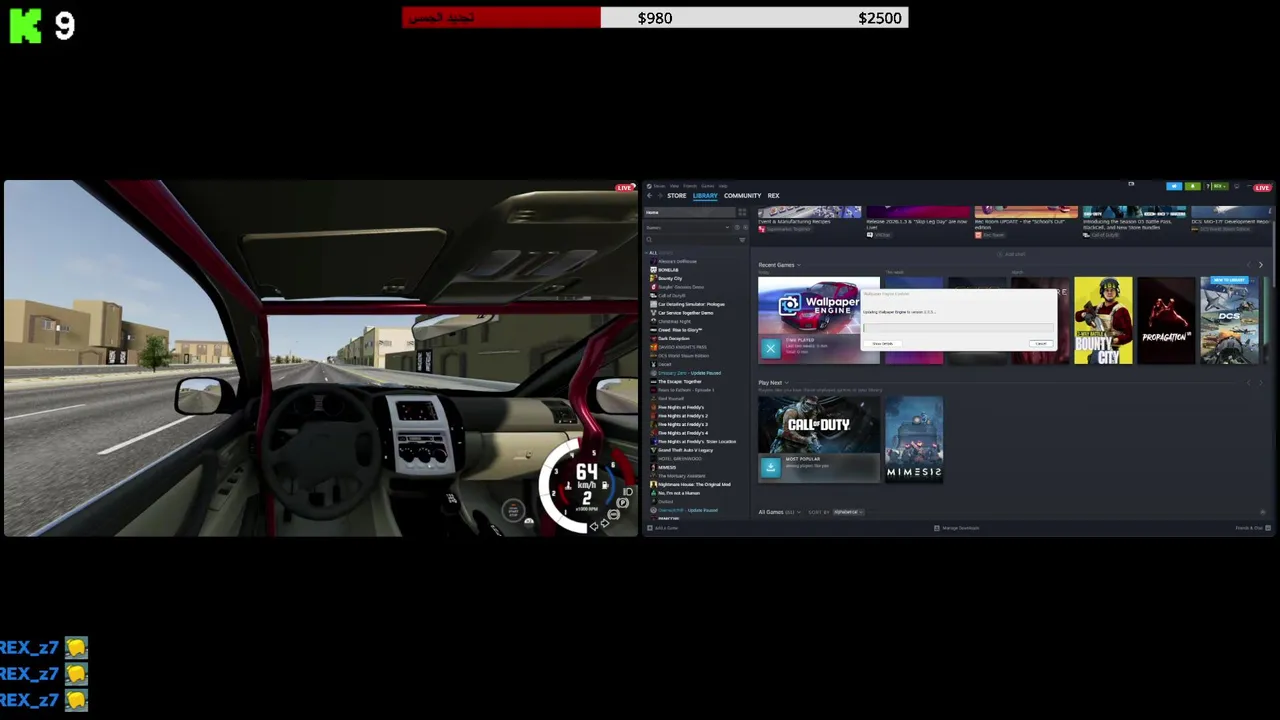
Task: Select The Escape: Together in list
Action: tap(680, 381)
